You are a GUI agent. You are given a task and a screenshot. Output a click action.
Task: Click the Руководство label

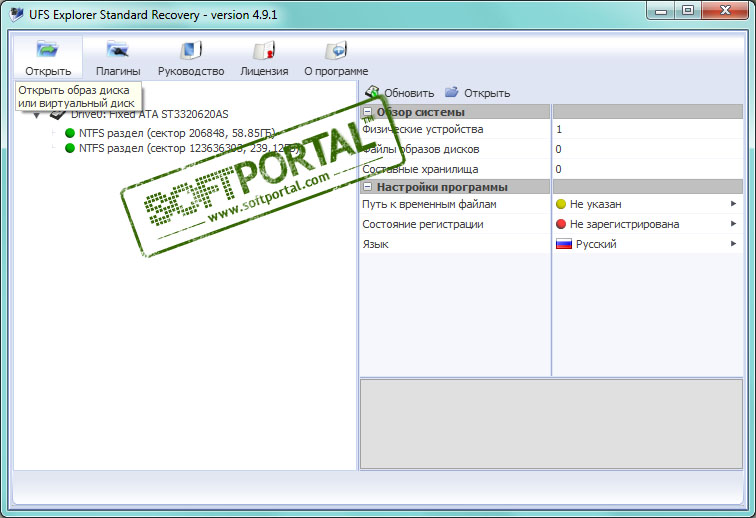point(191,71)
